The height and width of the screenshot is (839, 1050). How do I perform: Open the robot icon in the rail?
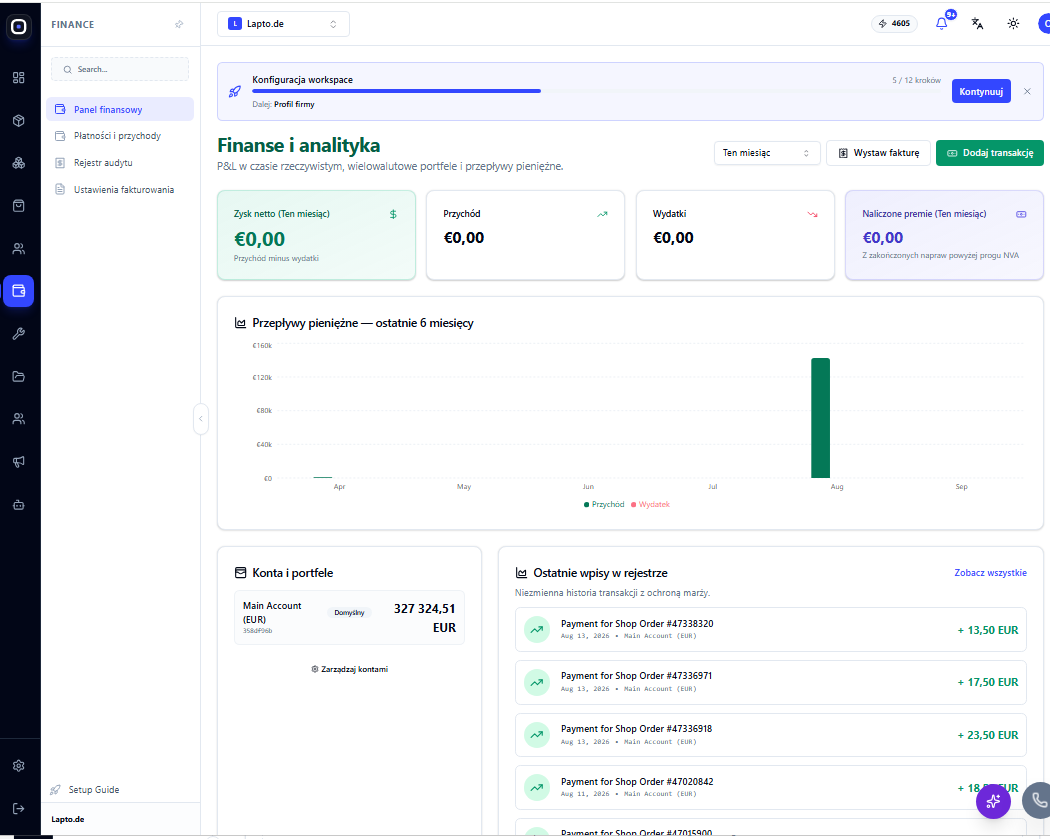point(19,504)
